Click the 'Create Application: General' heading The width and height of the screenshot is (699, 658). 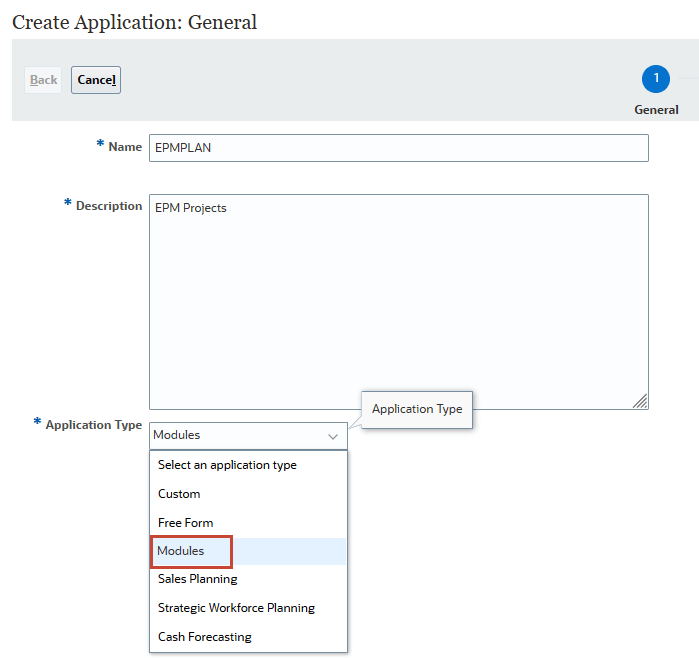134,22
